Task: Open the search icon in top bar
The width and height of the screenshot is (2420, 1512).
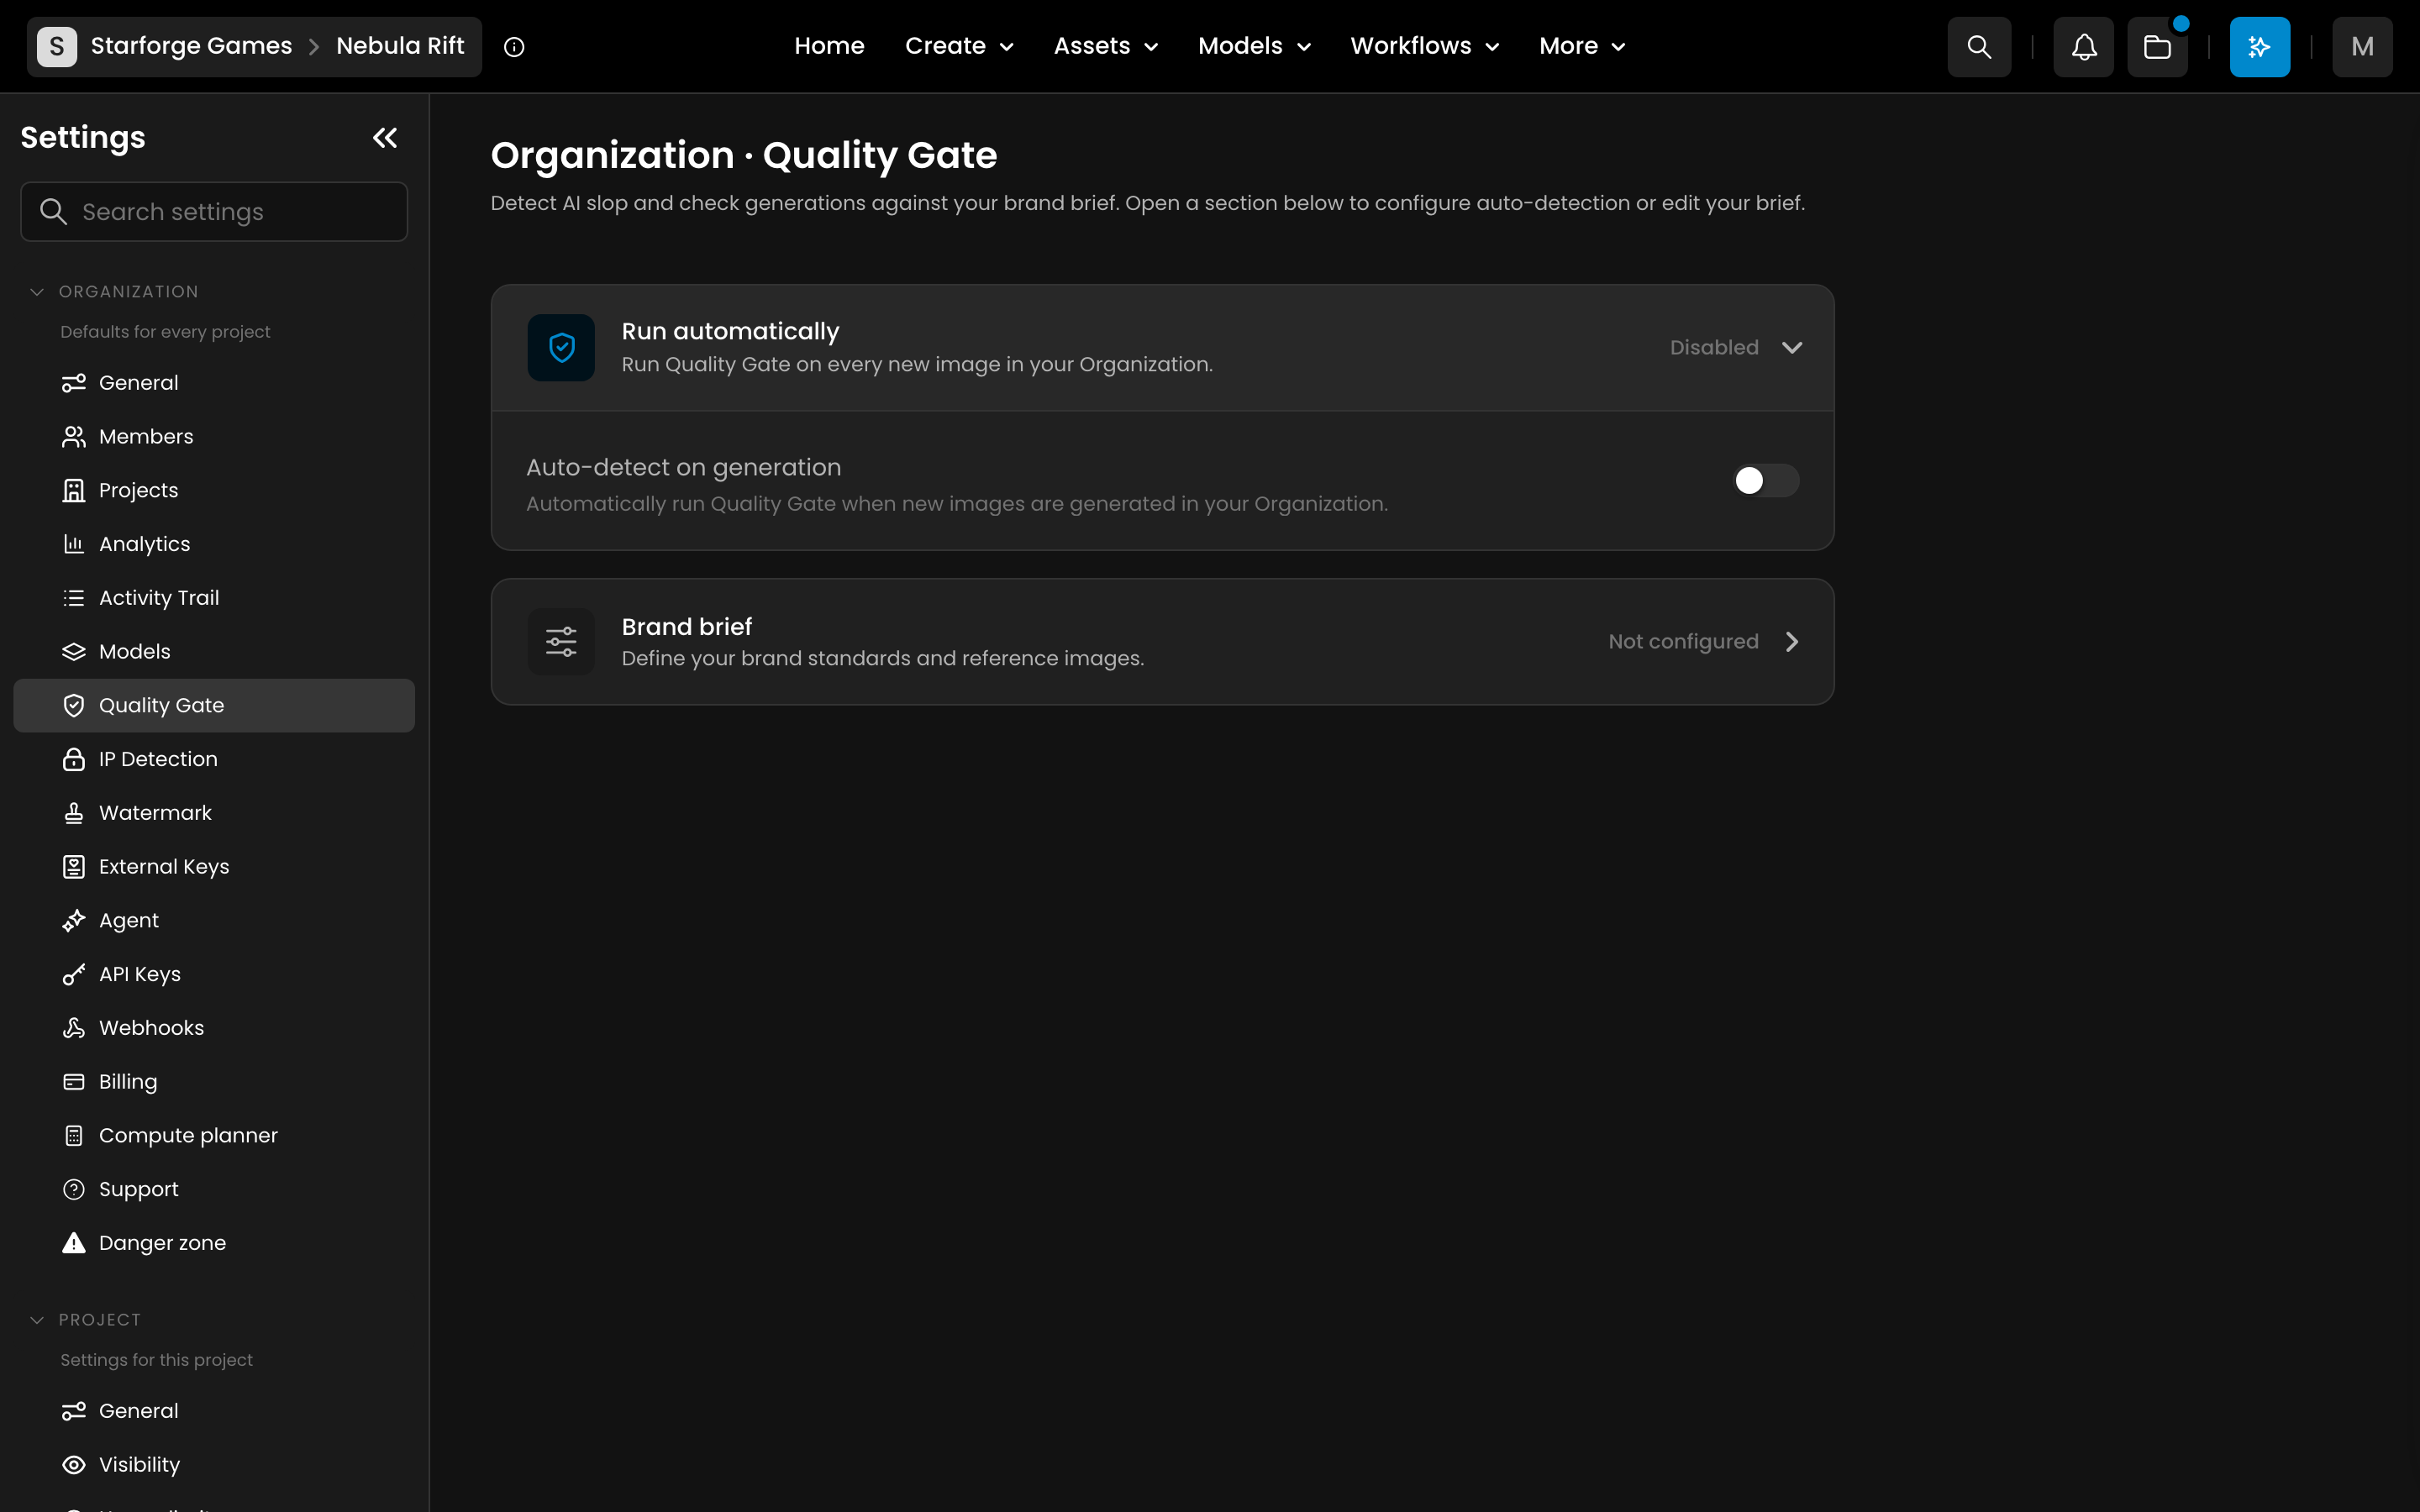Action: tap(1978, 46)
